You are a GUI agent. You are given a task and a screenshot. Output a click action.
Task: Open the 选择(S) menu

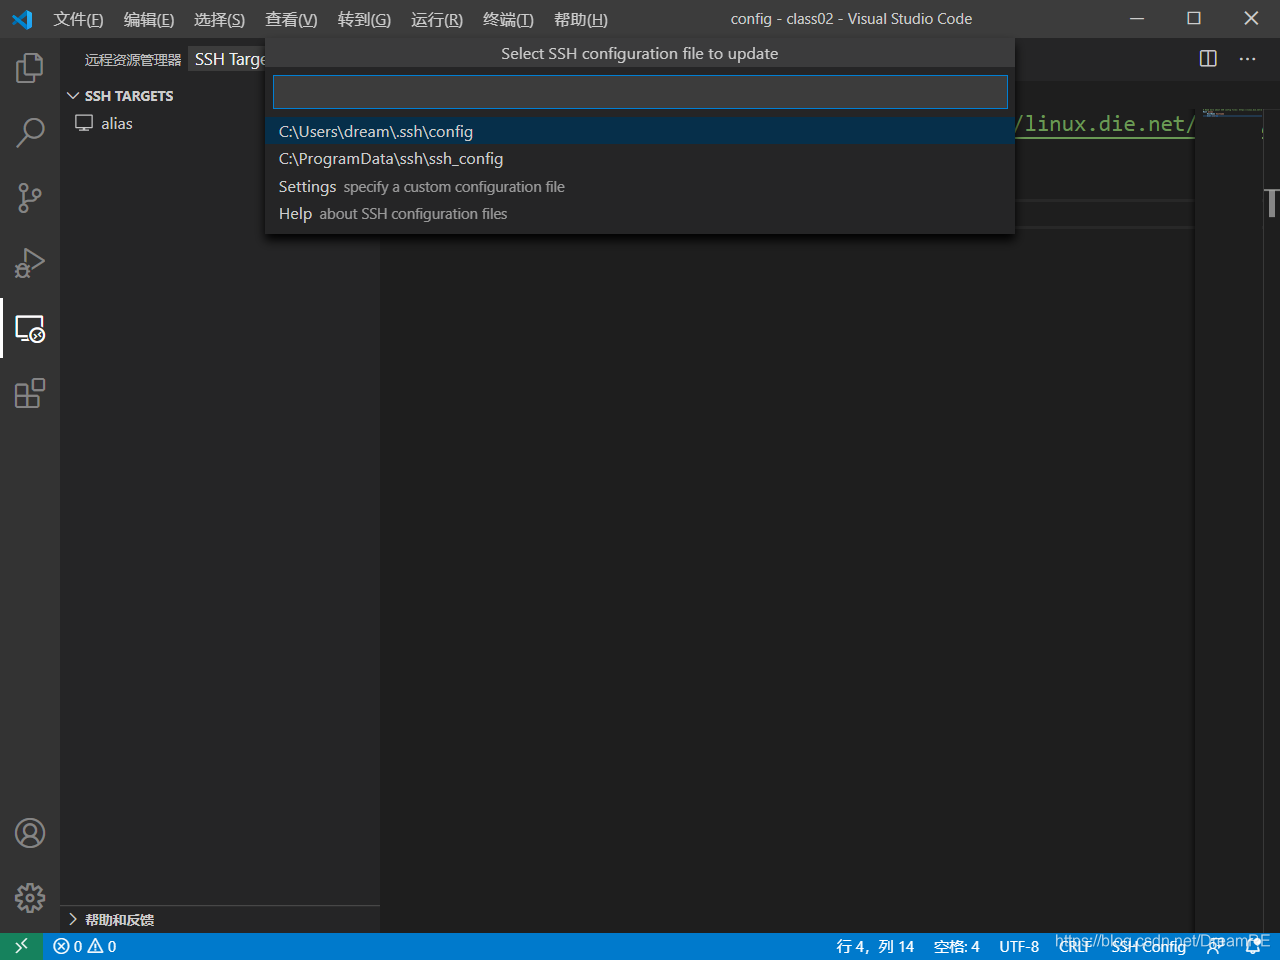pyautogui.click(x=219, y=19)
